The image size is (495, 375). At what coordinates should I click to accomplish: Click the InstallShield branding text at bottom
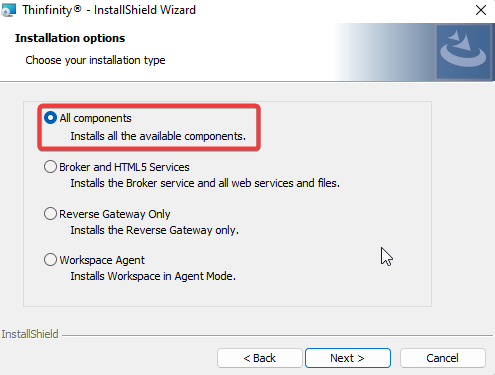pyautogui.click(x=30, y=334)
